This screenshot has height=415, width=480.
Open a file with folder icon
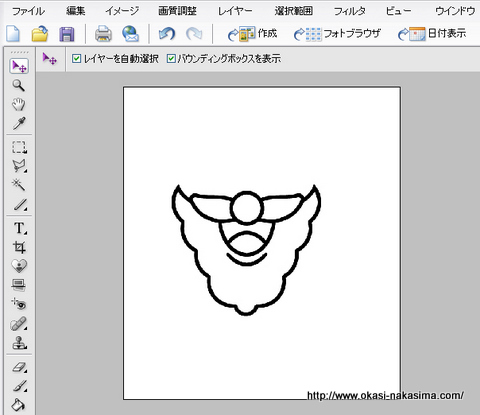(40, 34)
